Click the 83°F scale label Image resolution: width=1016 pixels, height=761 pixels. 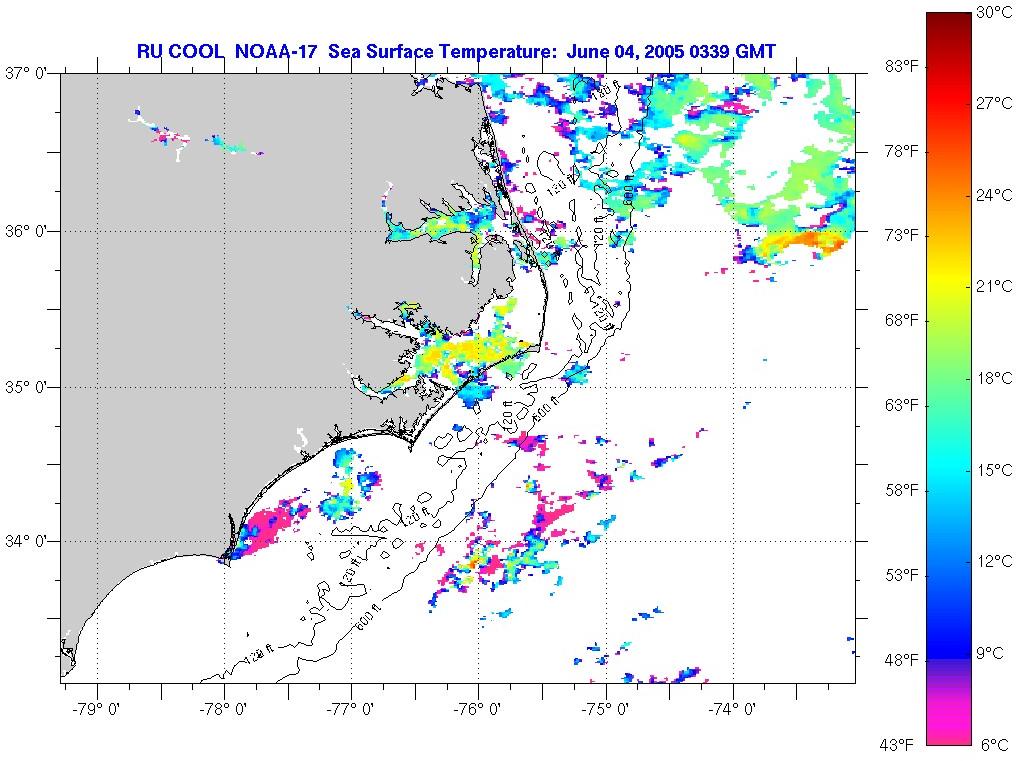[902, 67]
